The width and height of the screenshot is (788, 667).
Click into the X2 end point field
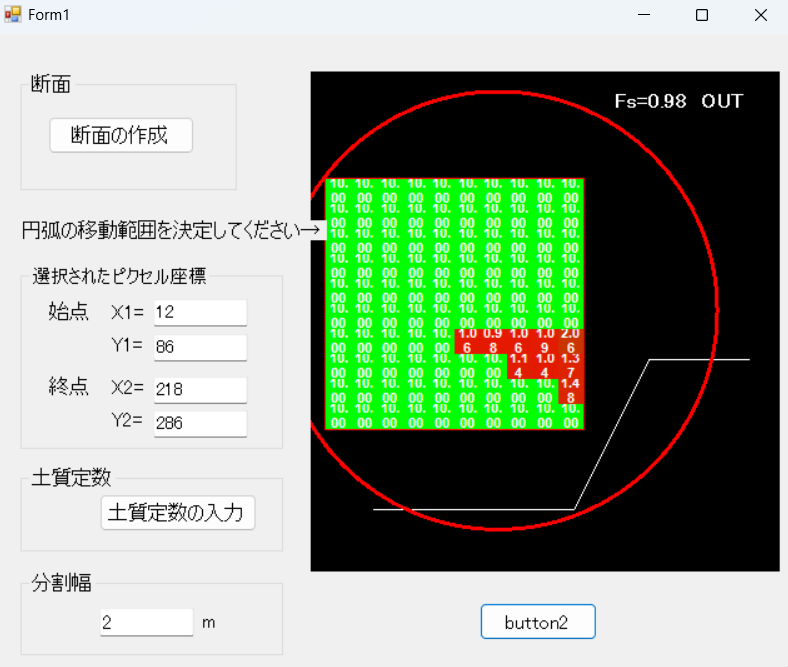[x=200, y=389]
